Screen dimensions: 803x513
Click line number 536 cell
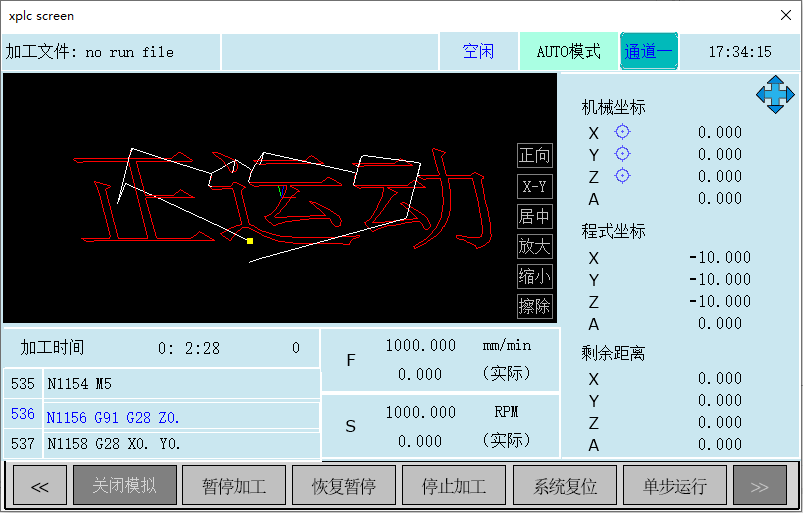(23, 414)
